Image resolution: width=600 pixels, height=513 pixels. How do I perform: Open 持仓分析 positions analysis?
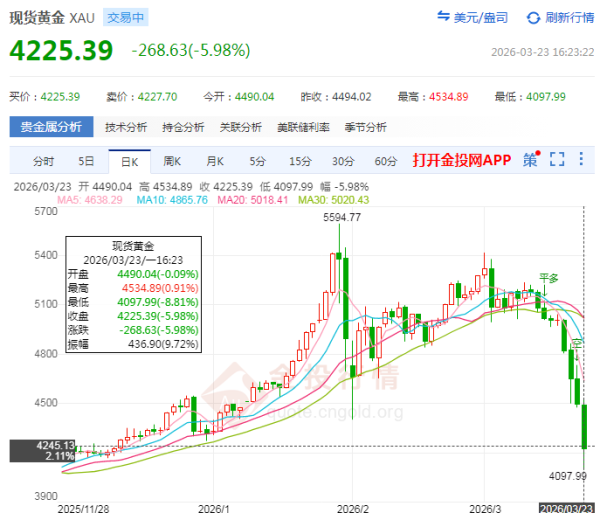point(184,127)
